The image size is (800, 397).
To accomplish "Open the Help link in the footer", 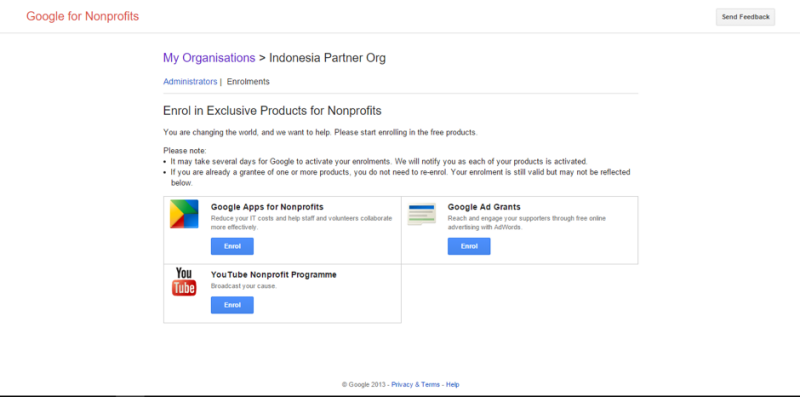I will [x=453, y=384].
